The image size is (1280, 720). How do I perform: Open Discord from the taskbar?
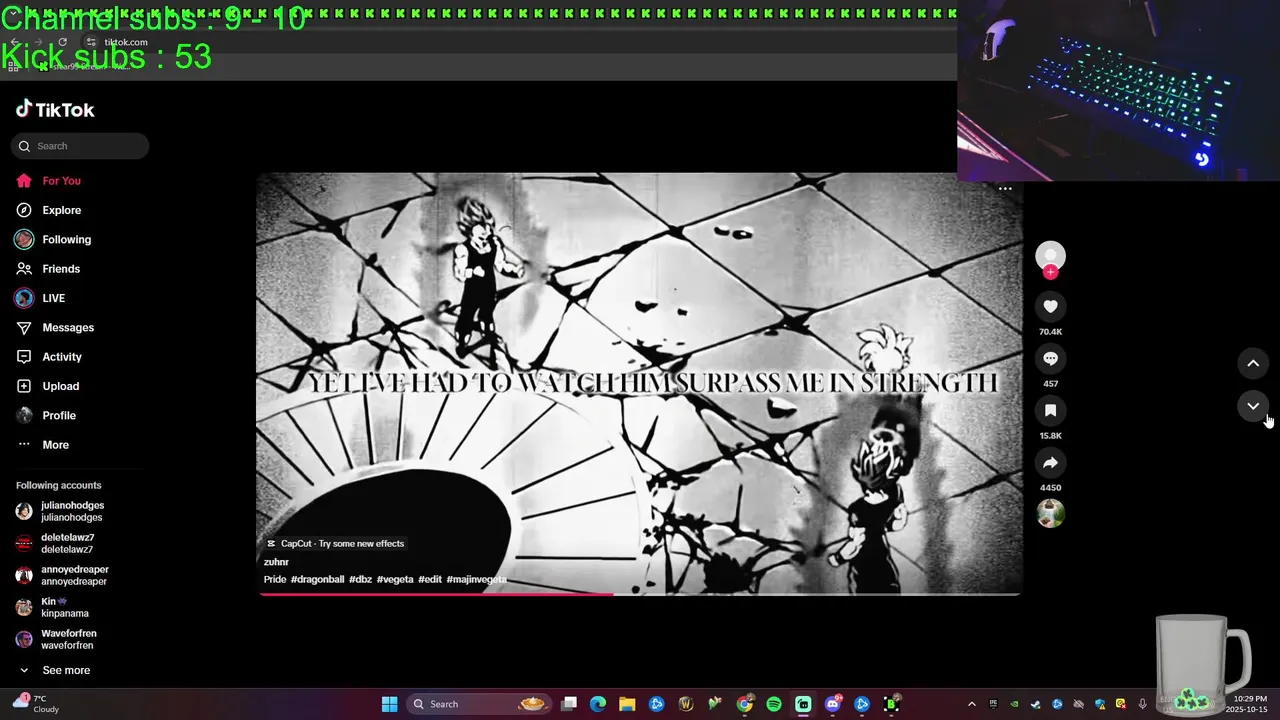pos(833,704)
